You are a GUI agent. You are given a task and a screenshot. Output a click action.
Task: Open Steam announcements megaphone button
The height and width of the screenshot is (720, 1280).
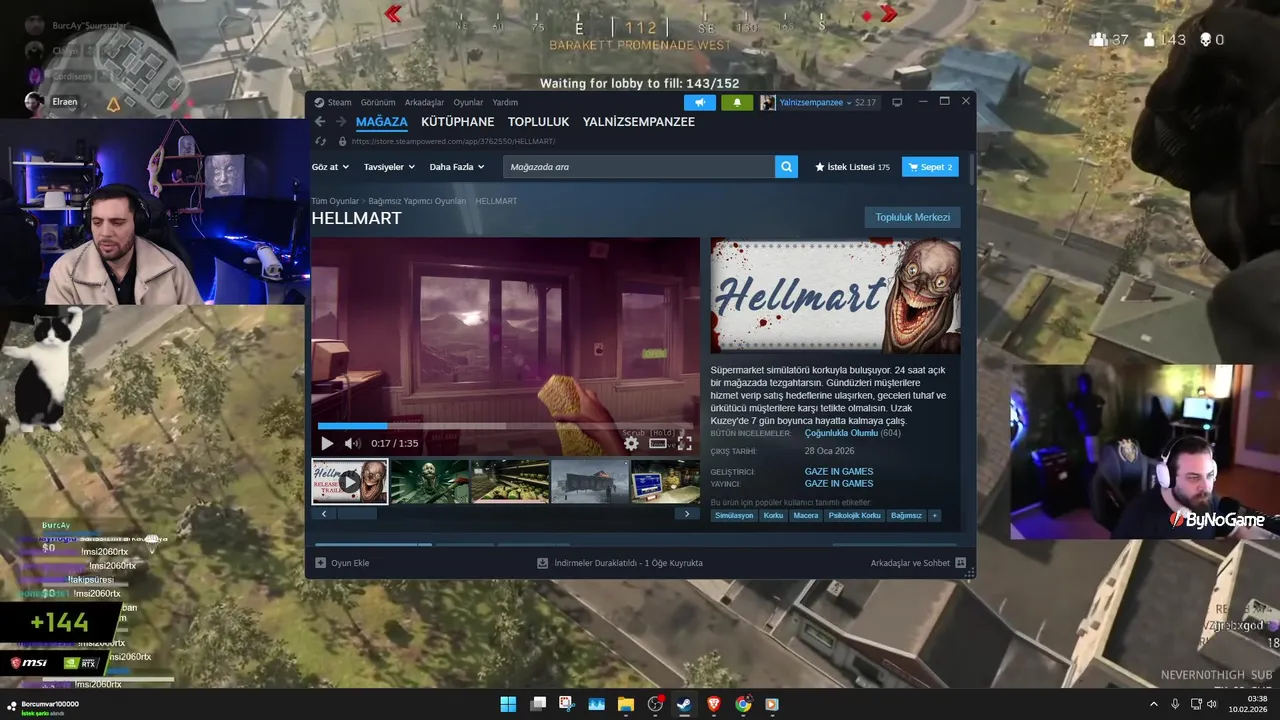pyautogui.click(x=700, y=102)
